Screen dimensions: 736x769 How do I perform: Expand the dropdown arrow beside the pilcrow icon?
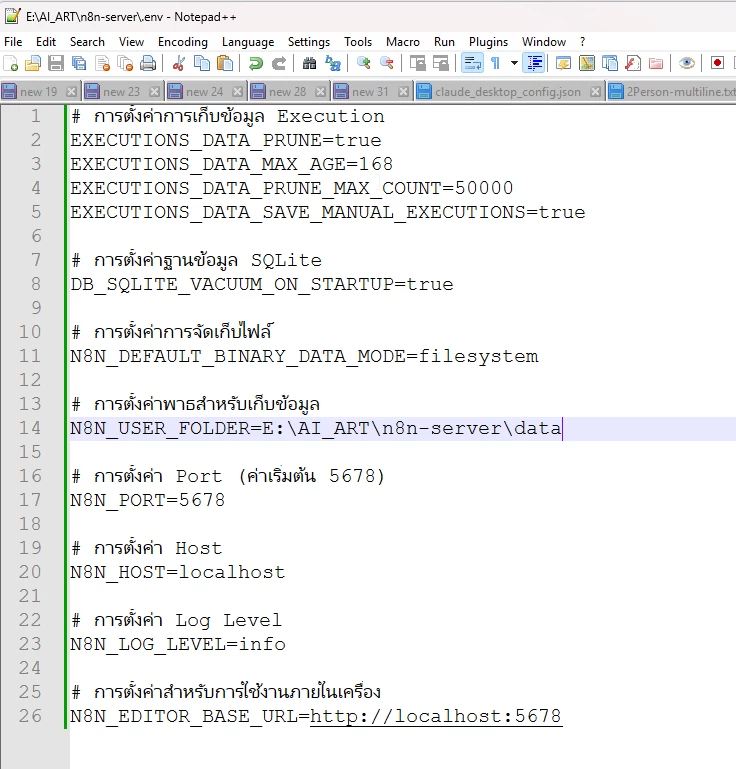click(x=514, y=63)
